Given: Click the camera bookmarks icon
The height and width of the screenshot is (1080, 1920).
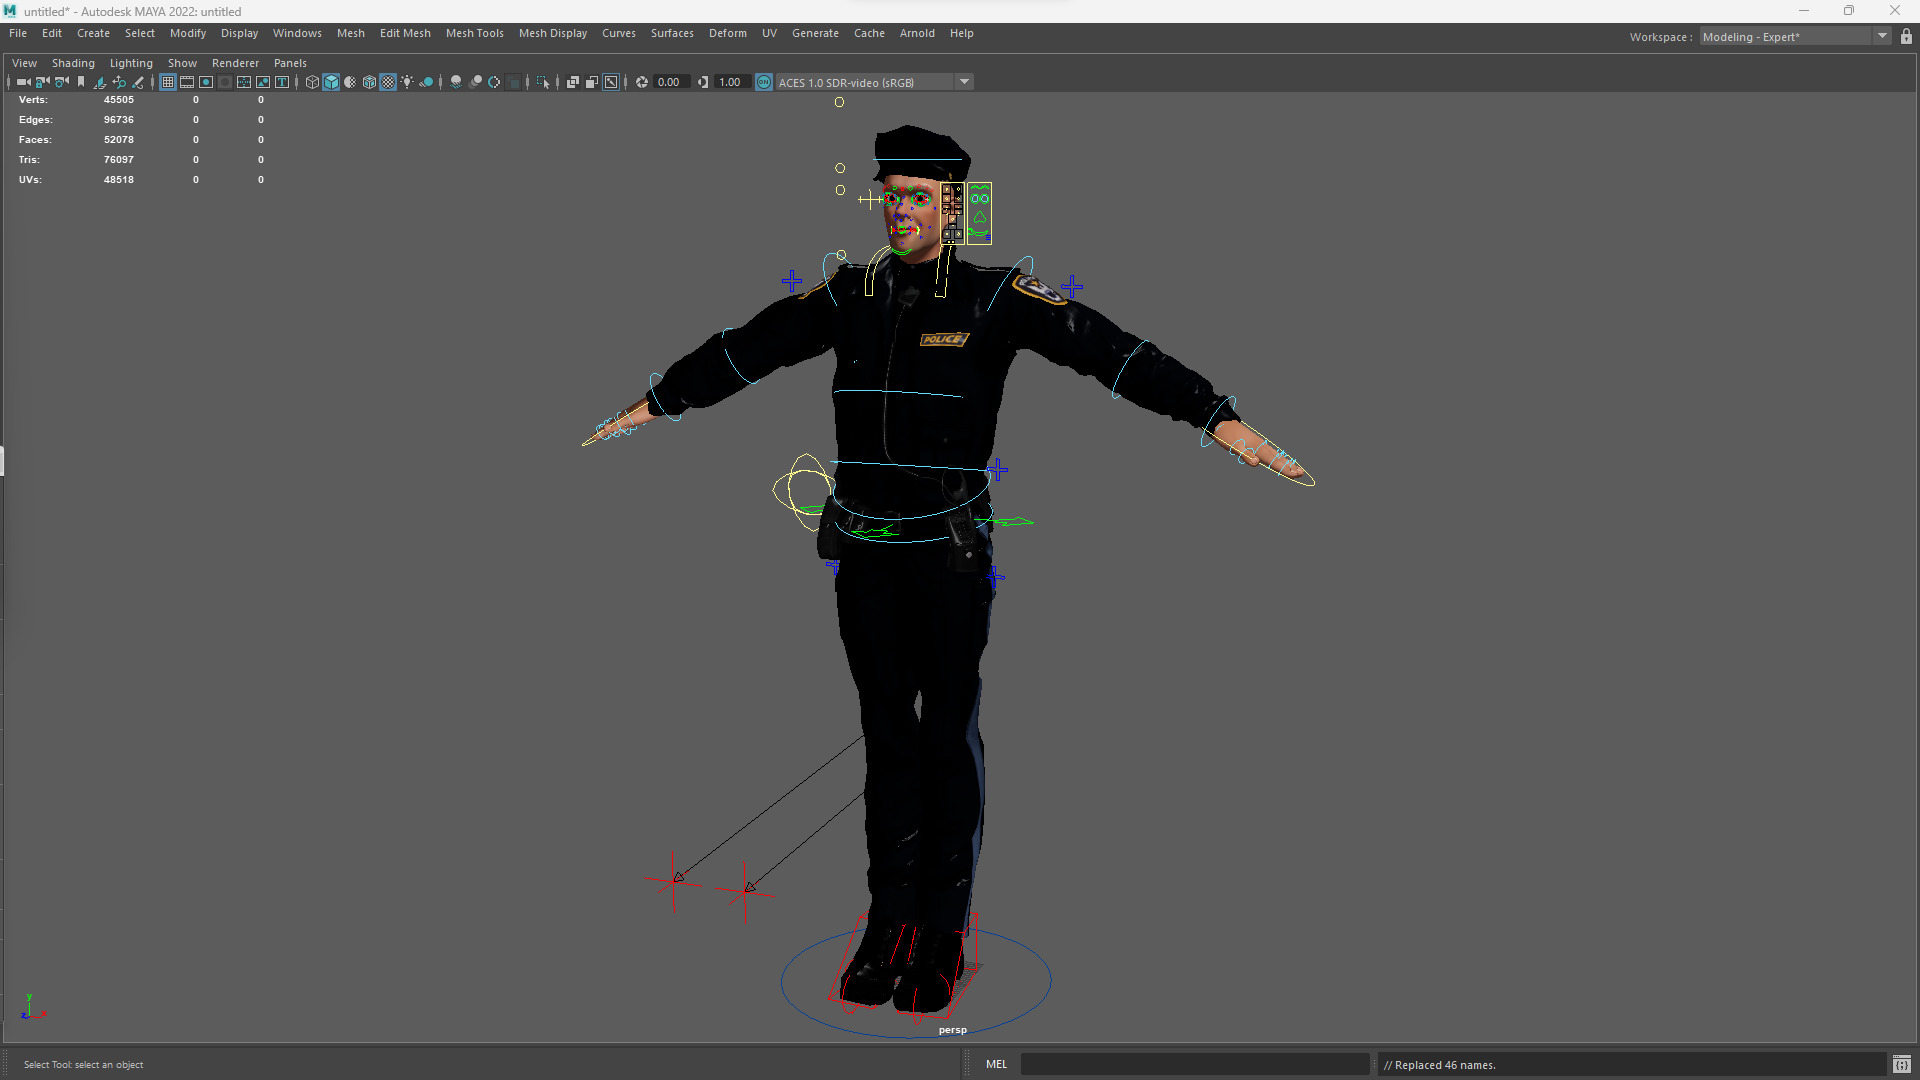Looking at the screenshot, I should pyautogui.click(x=81, y=82).
